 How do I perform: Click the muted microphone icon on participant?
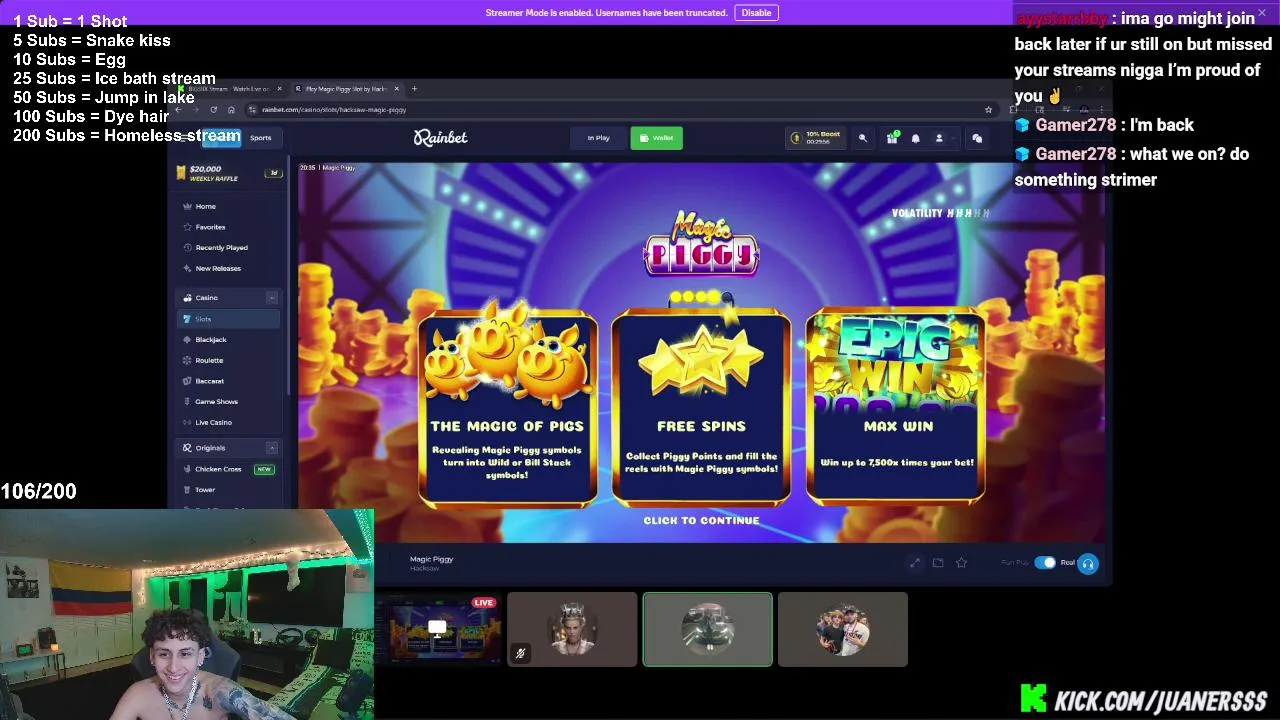click(520, 654)
